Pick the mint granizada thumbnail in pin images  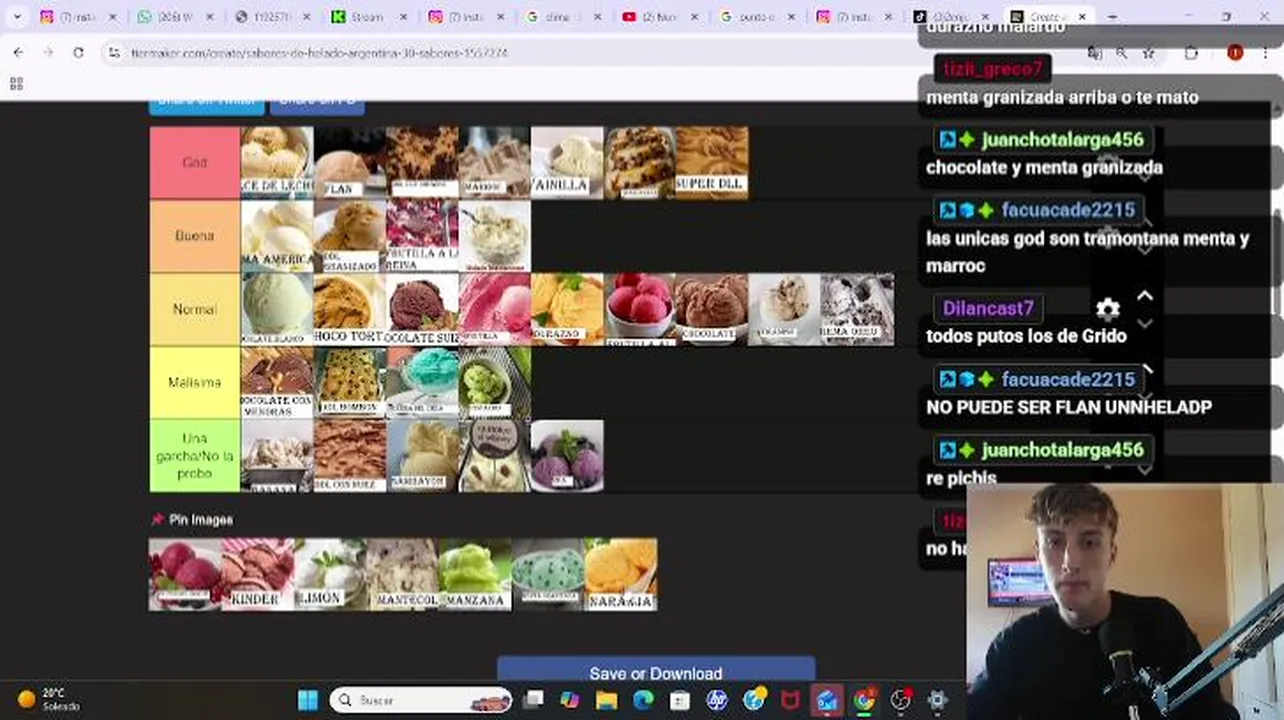tap(548, 574)
